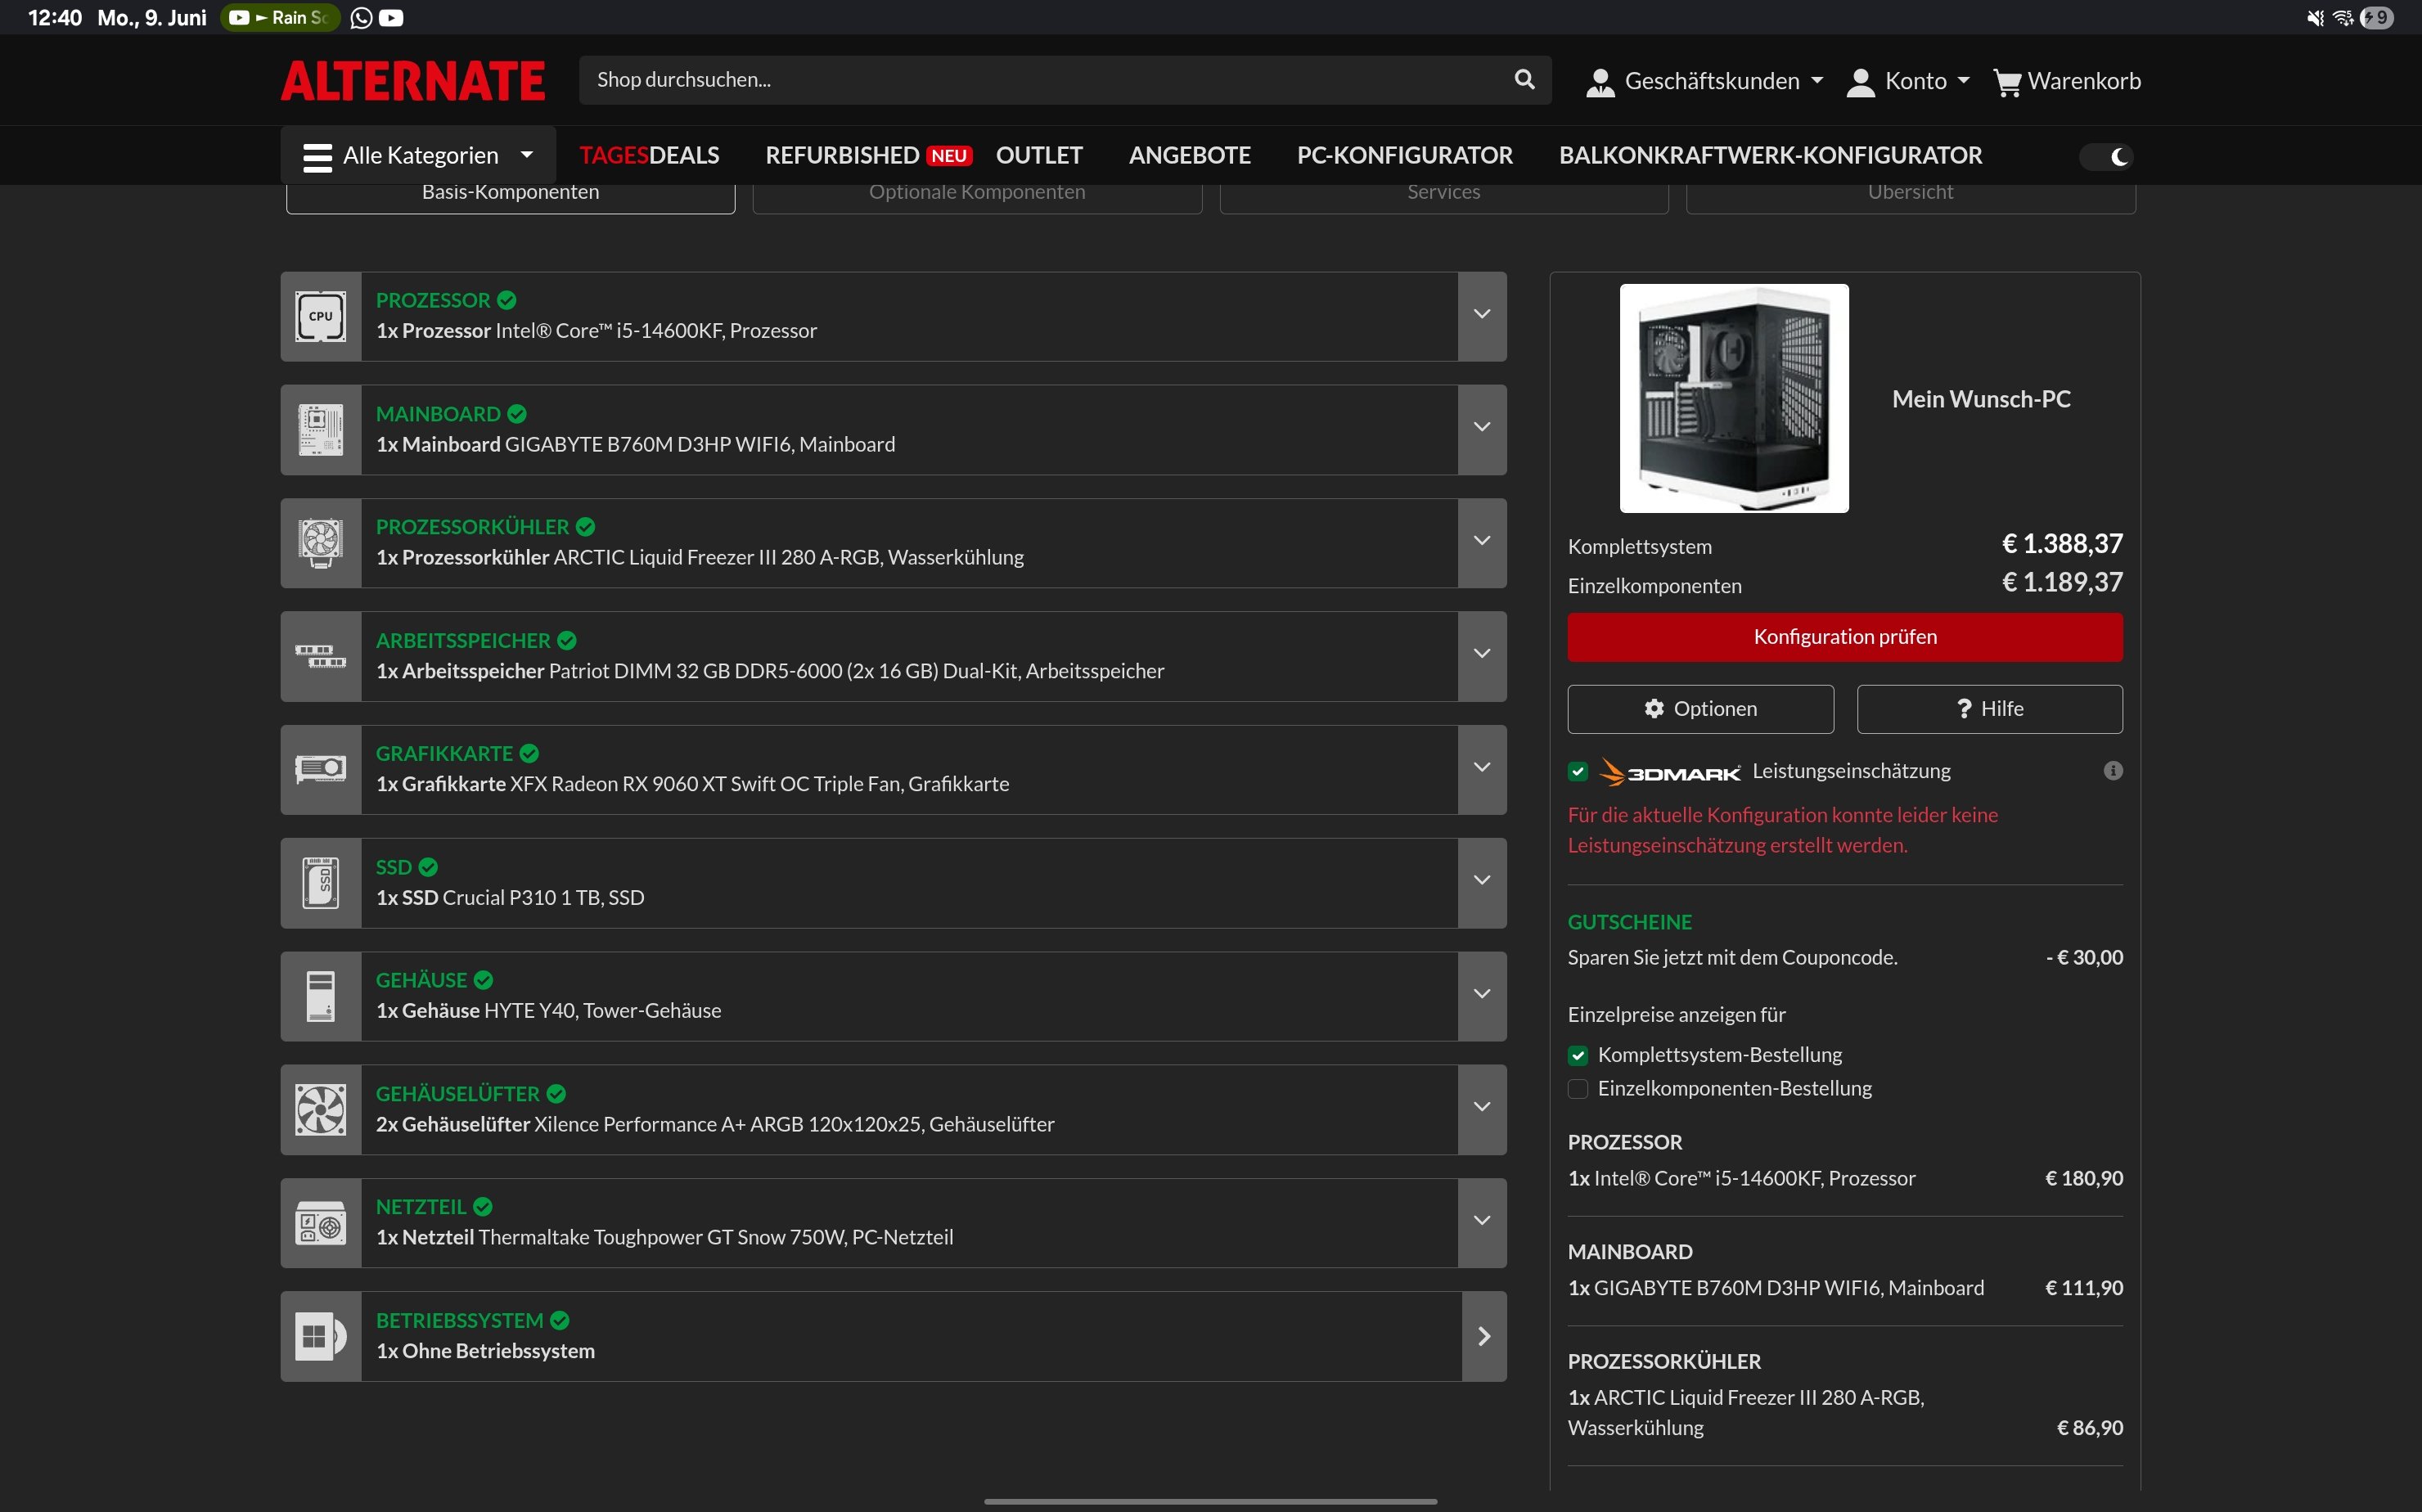
Task: Click the Mein Wunsch-PC case thumbnail
Action: click(x=1733, y=398)
